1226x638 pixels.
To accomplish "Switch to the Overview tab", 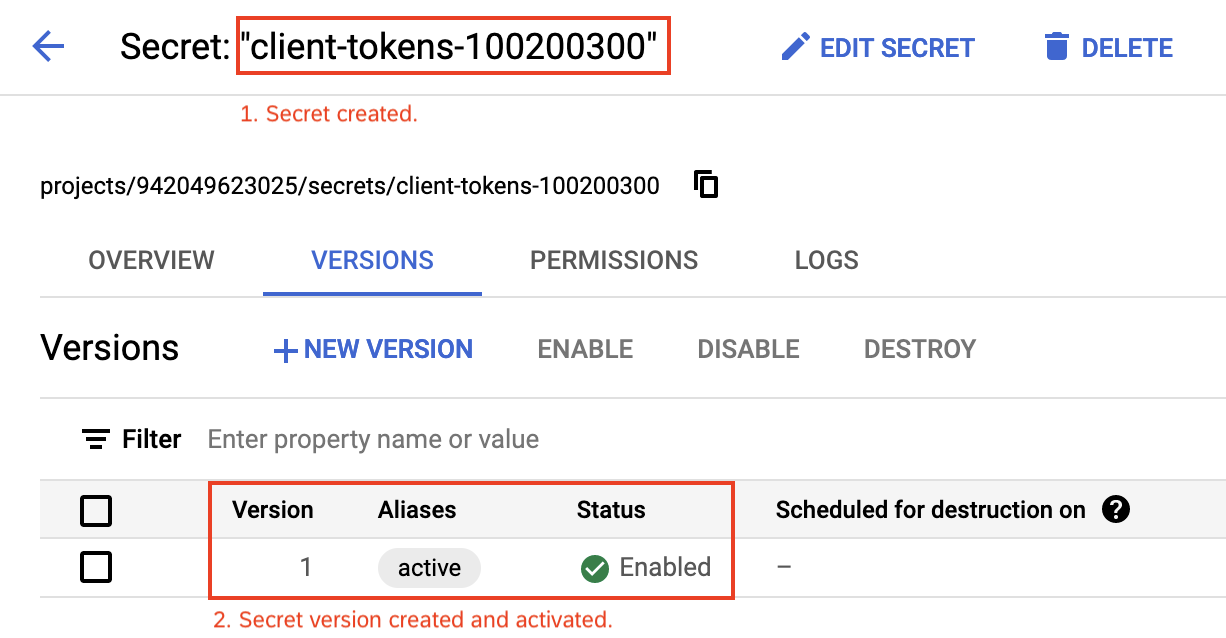I will tap(151, 261).
